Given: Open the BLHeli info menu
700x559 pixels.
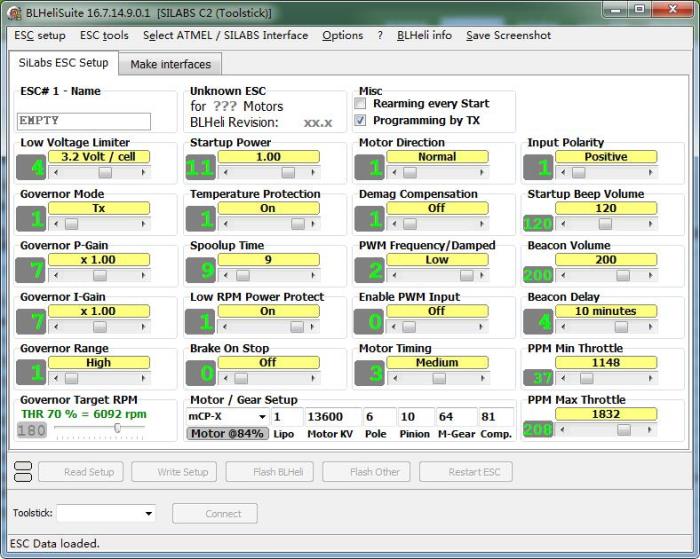Looking at the screenshot, I should [424, 35].
